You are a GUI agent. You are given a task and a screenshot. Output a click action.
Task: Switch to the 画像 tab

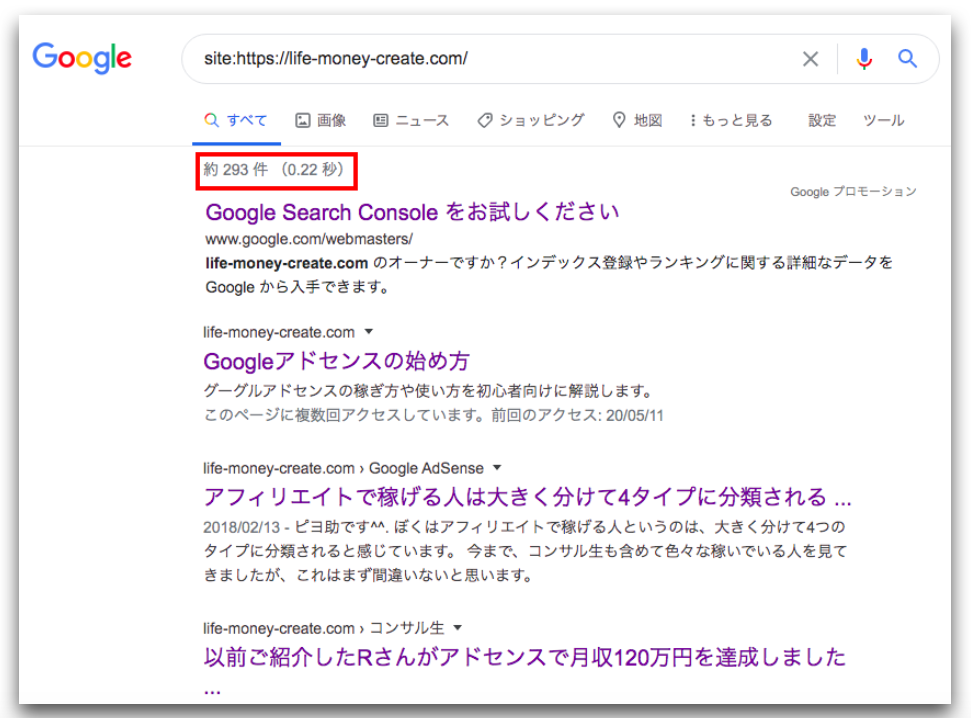(321, 120)
